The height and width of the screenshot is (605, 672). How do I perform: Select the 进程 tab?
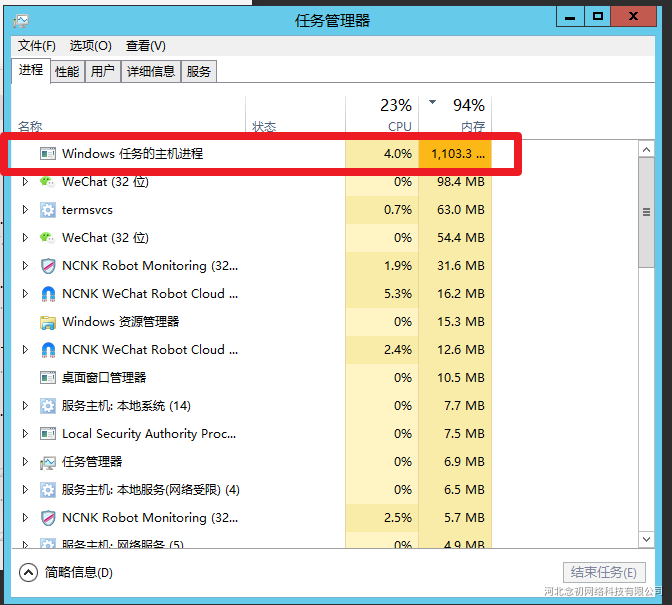[31, 70]
